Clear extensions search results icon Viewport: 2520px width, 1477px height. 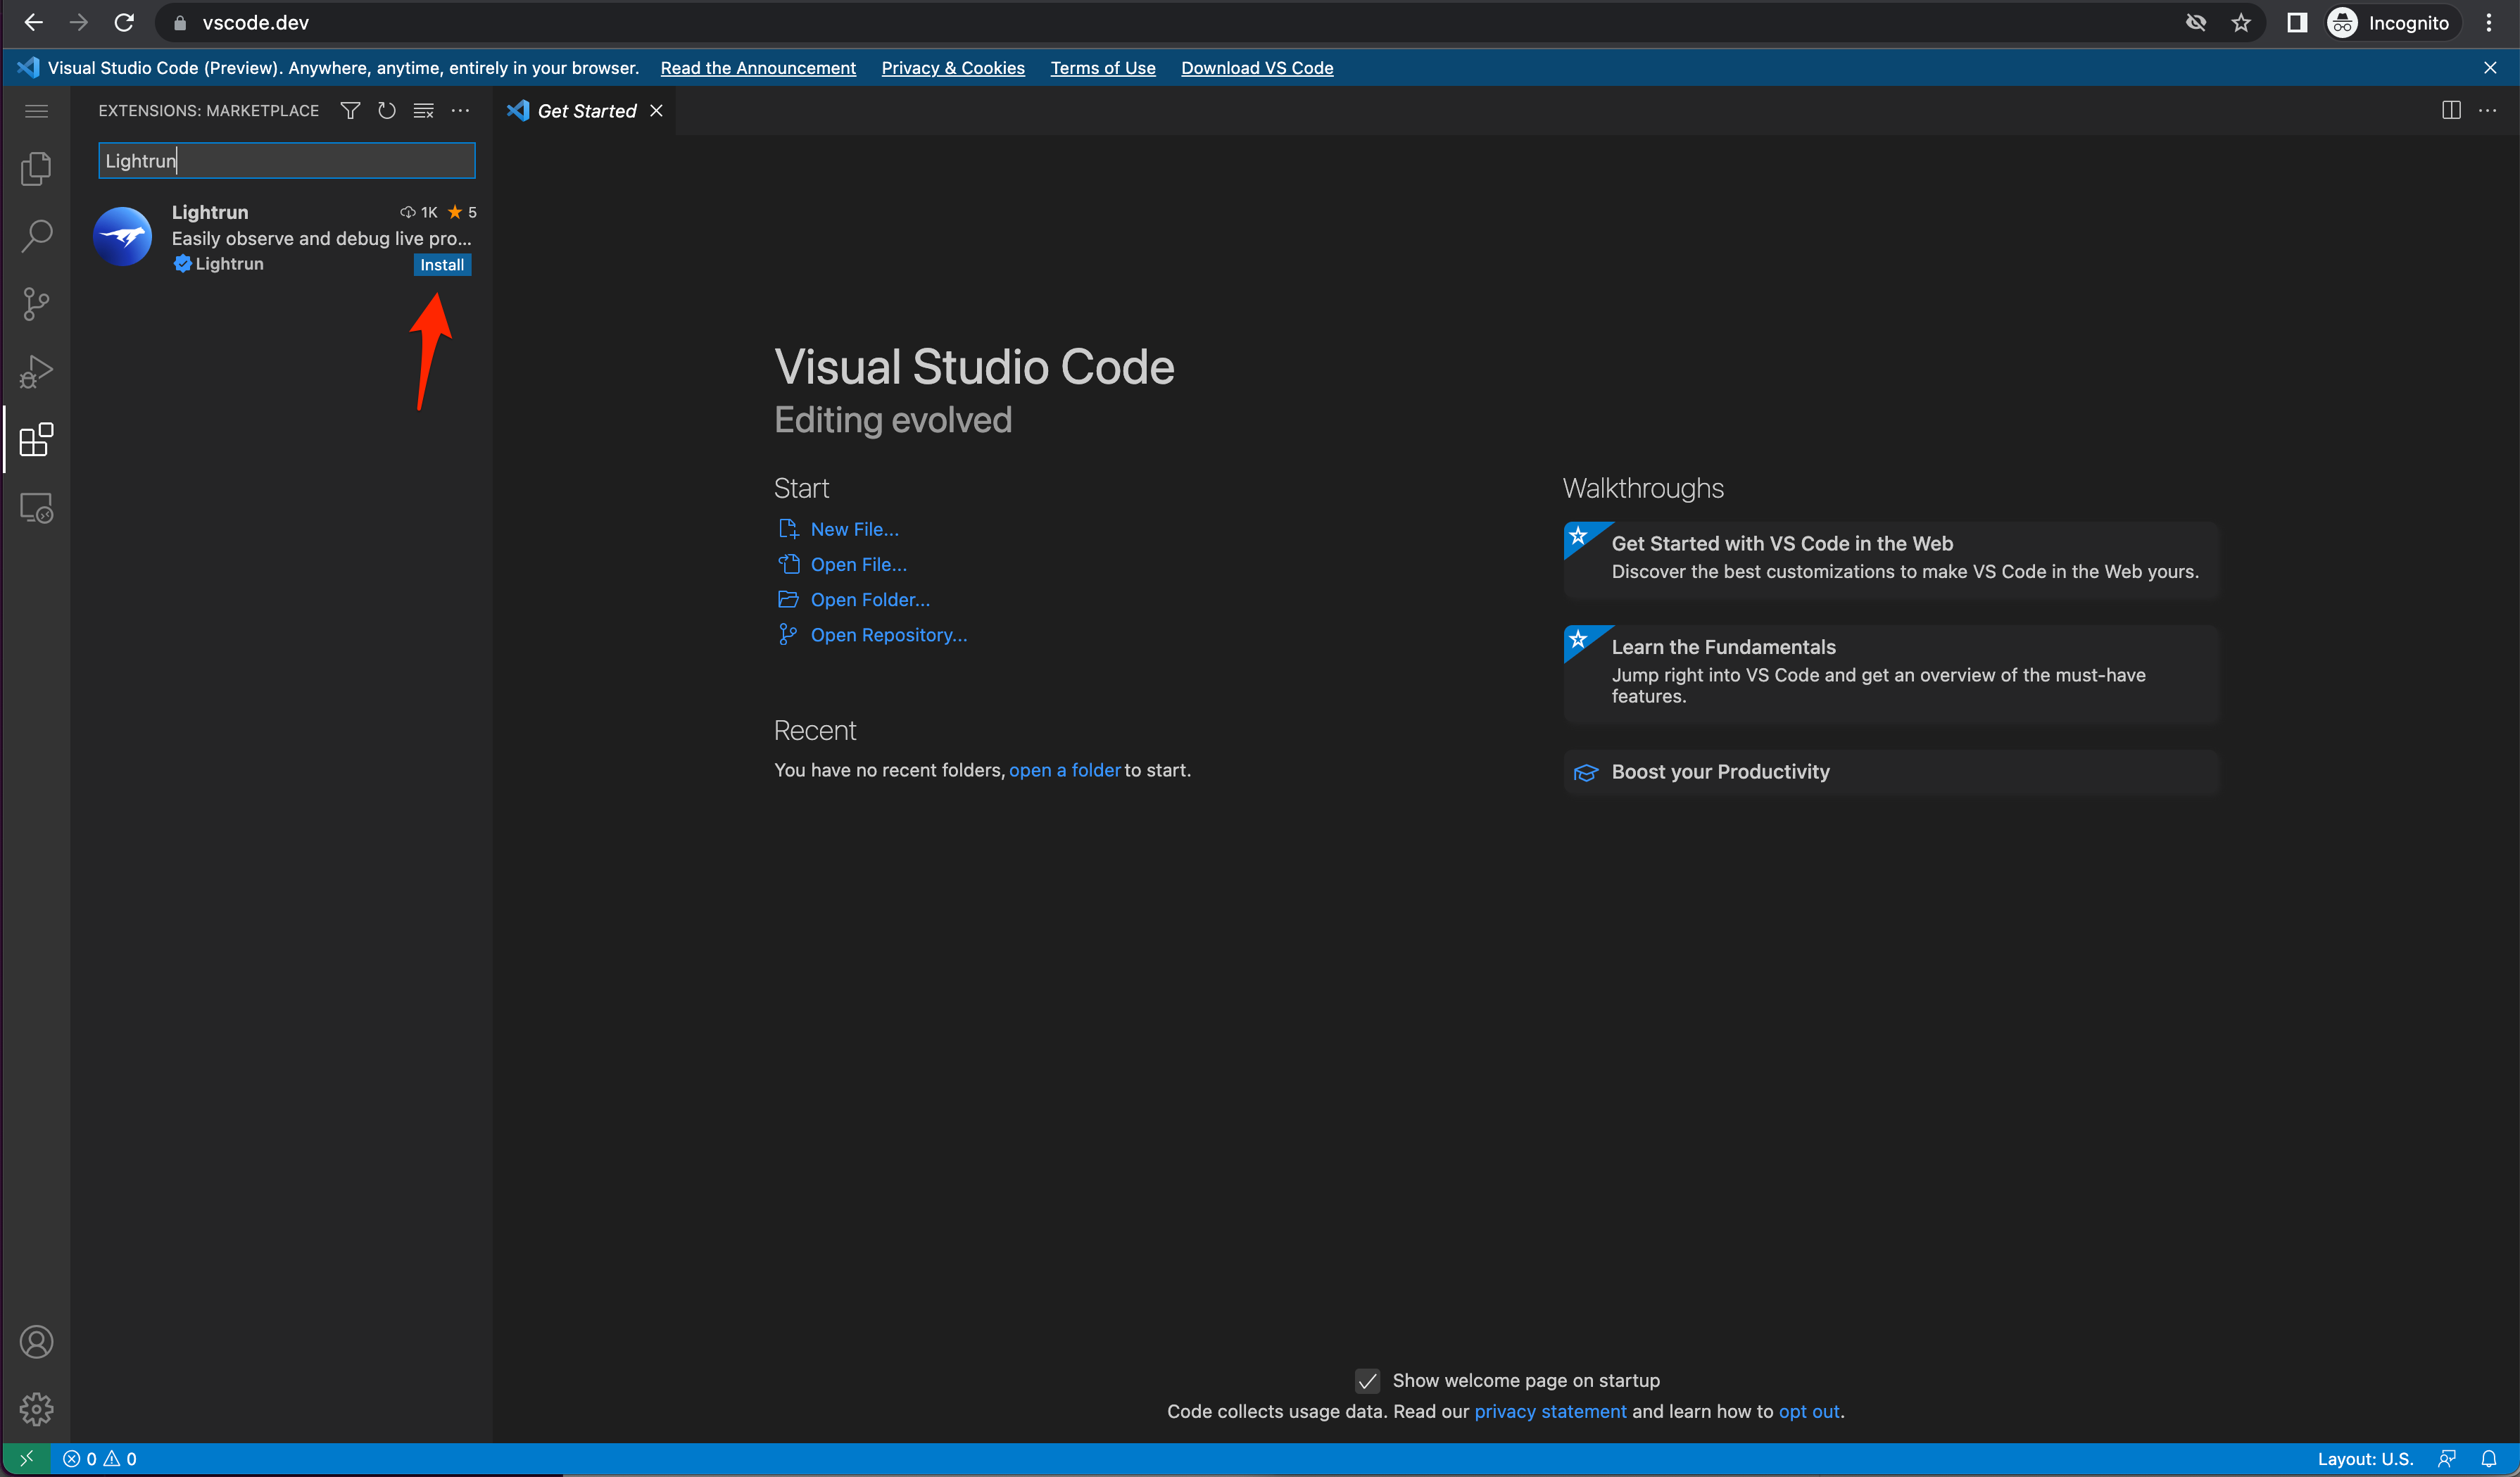423,111
